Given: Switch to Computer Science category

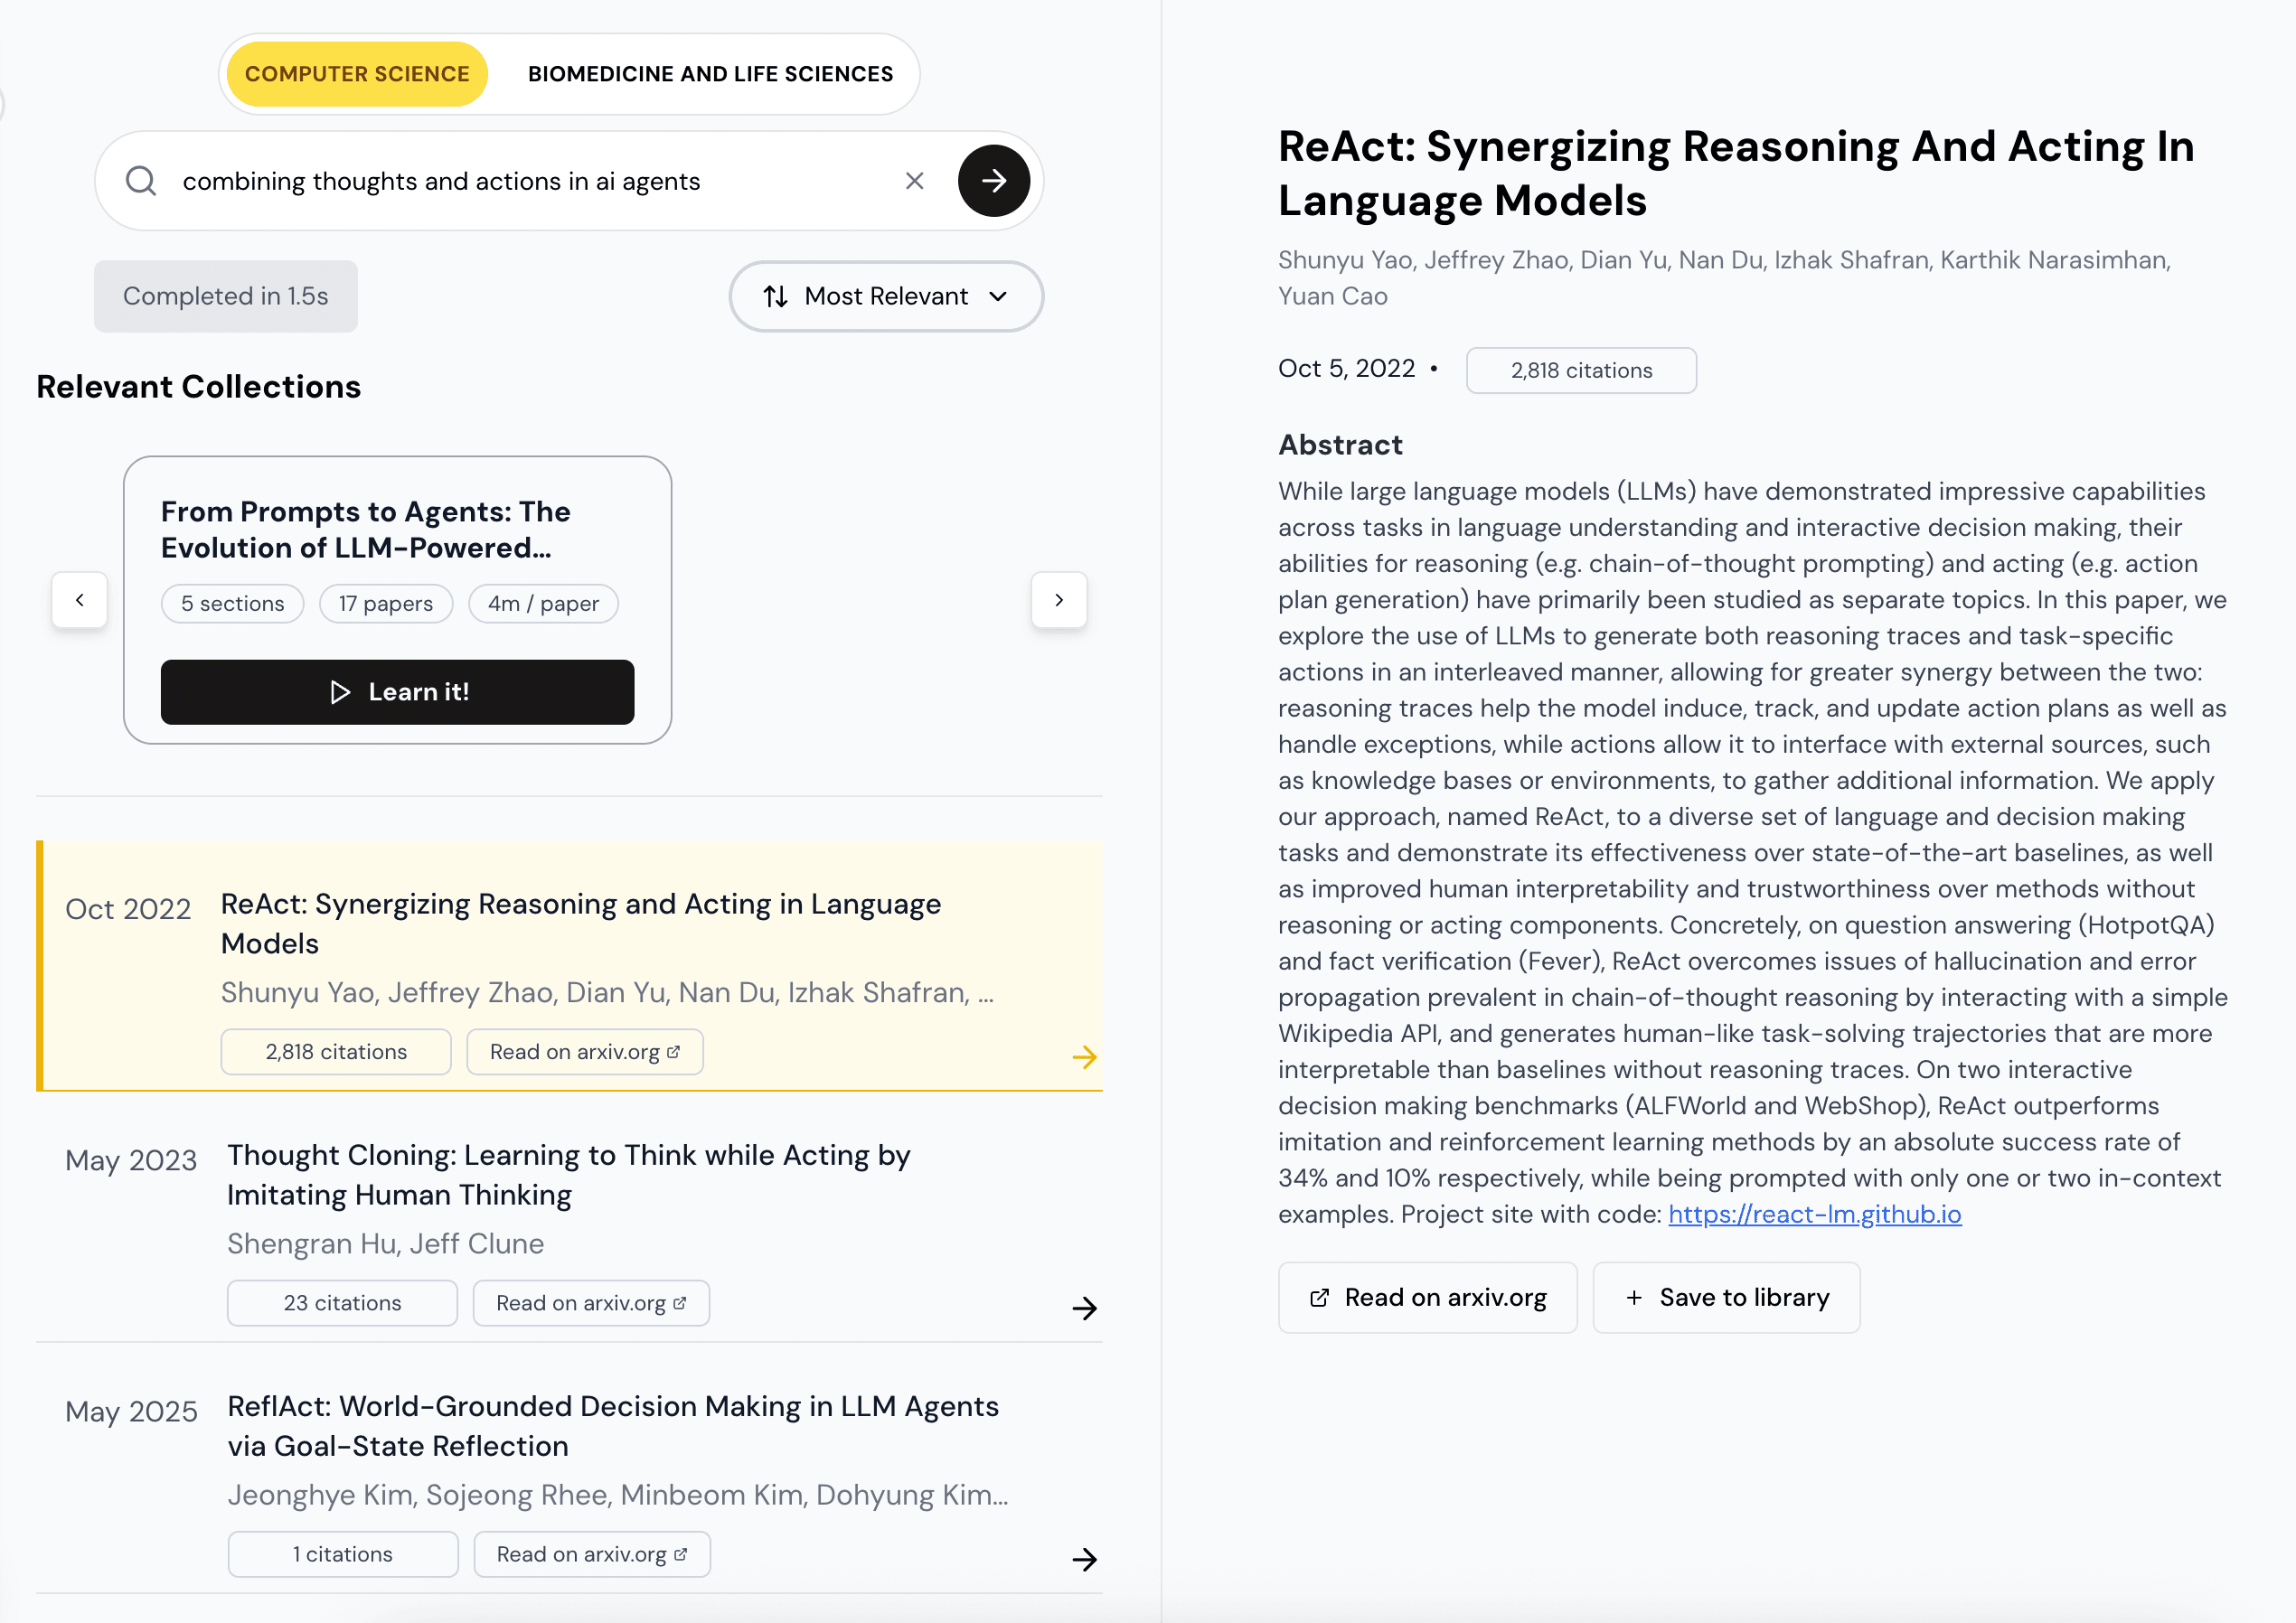Looking at the screenshot, I should coord(357,74).
